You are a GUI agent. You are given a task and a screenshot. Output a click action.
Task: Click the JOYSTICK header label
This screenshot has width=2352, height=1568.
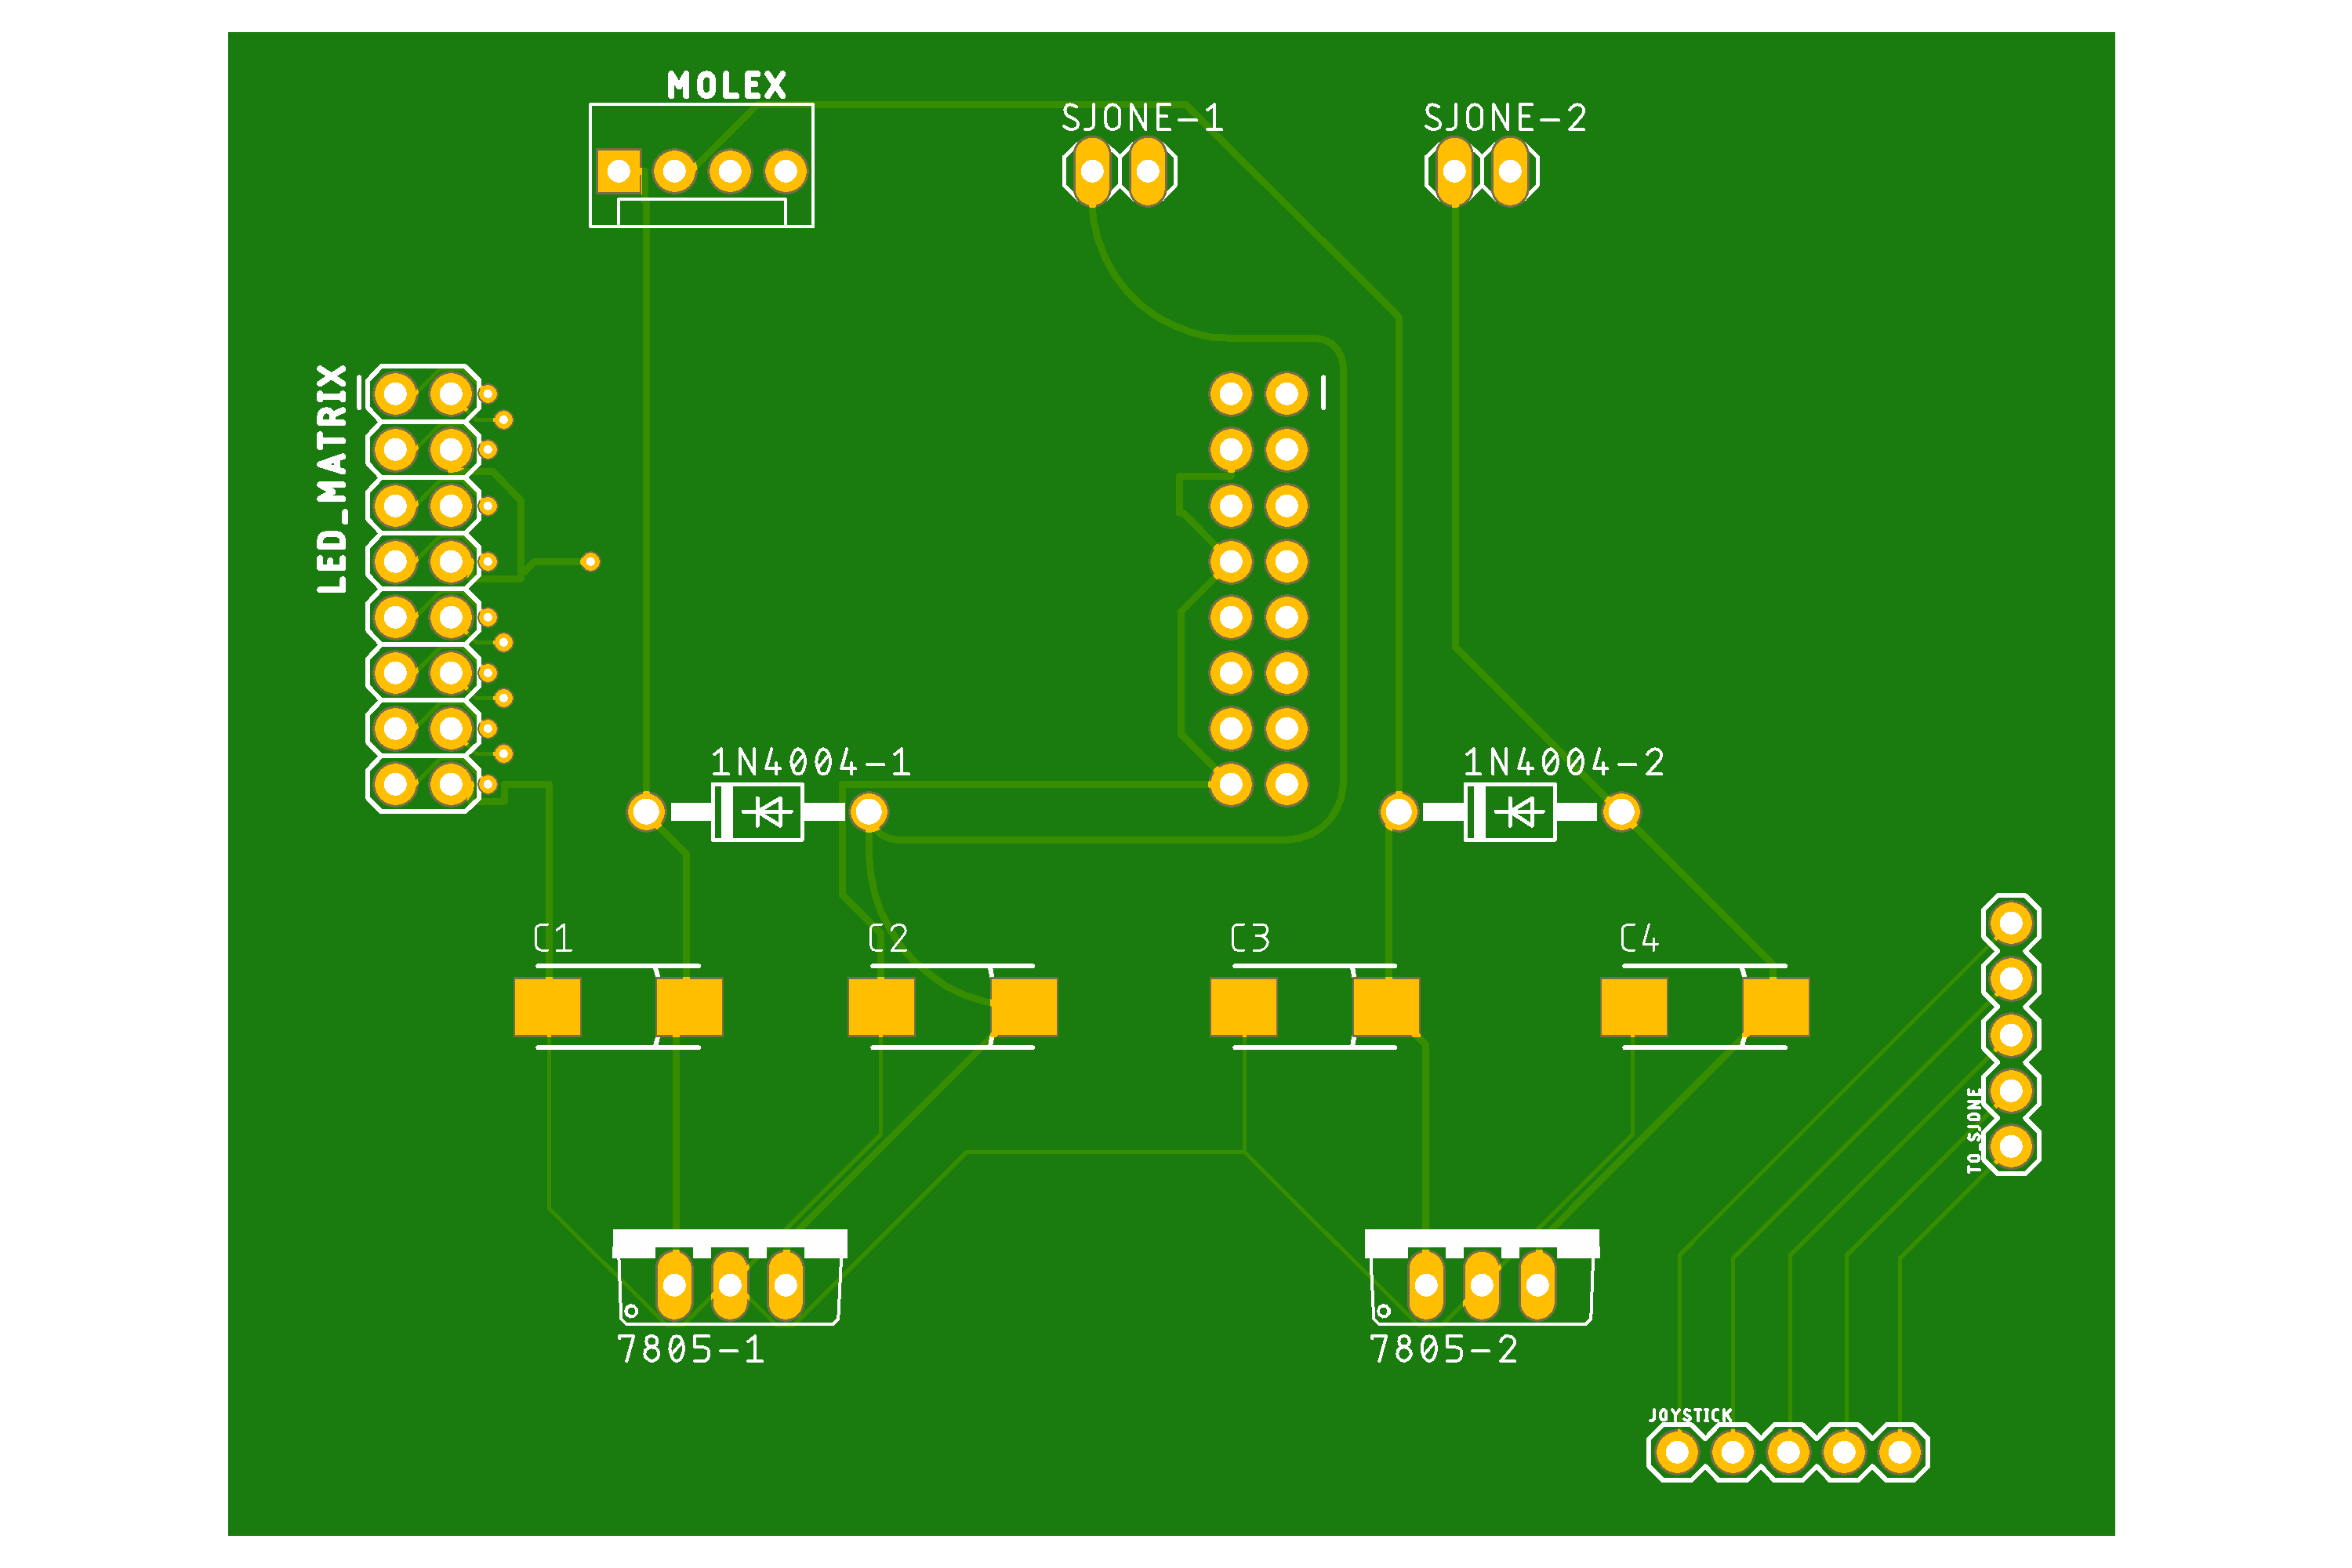point(1690,1415)
